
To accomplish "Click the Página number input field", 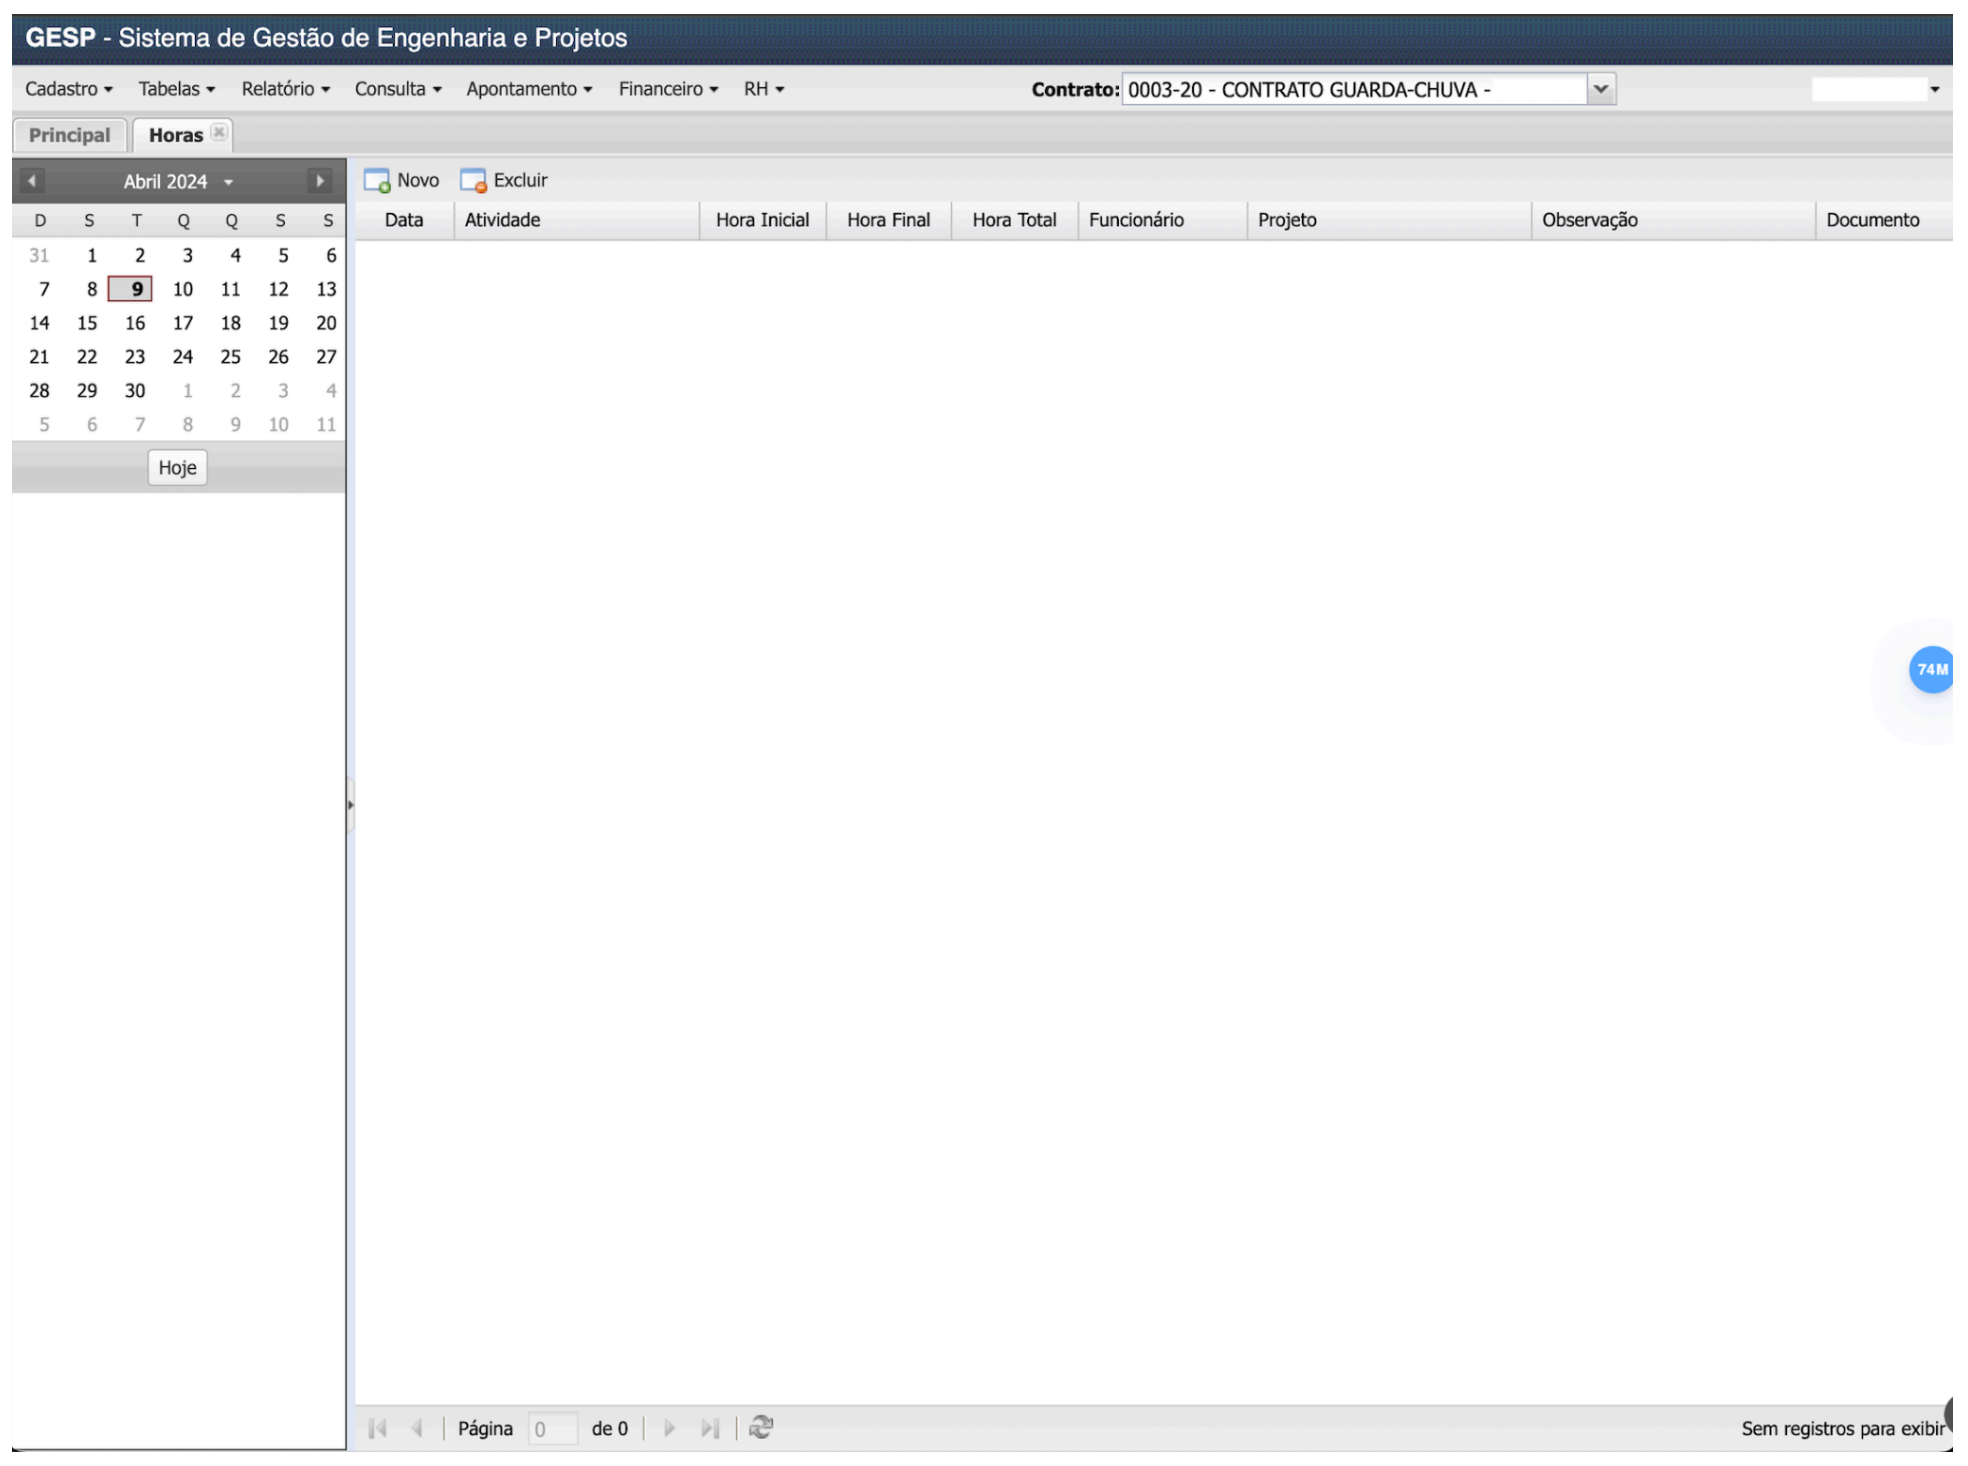I will point(552,1428).
